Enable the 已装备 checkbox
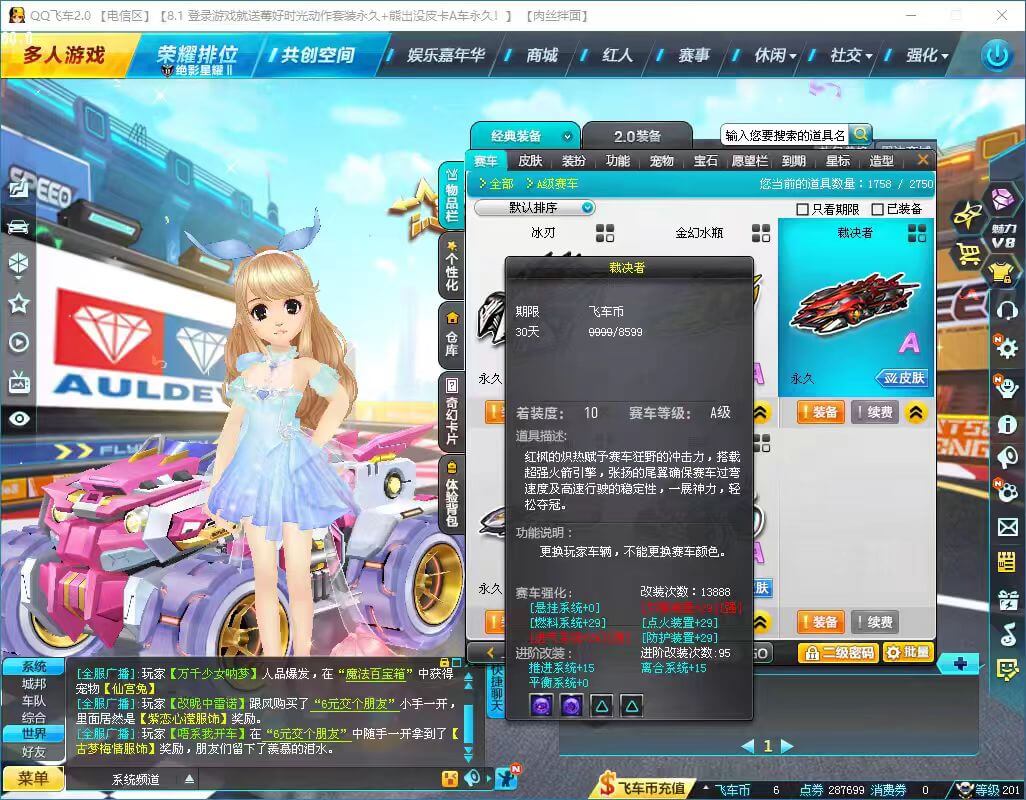The width and height of the screenshot is (1026, 800). tap(877, 209)
